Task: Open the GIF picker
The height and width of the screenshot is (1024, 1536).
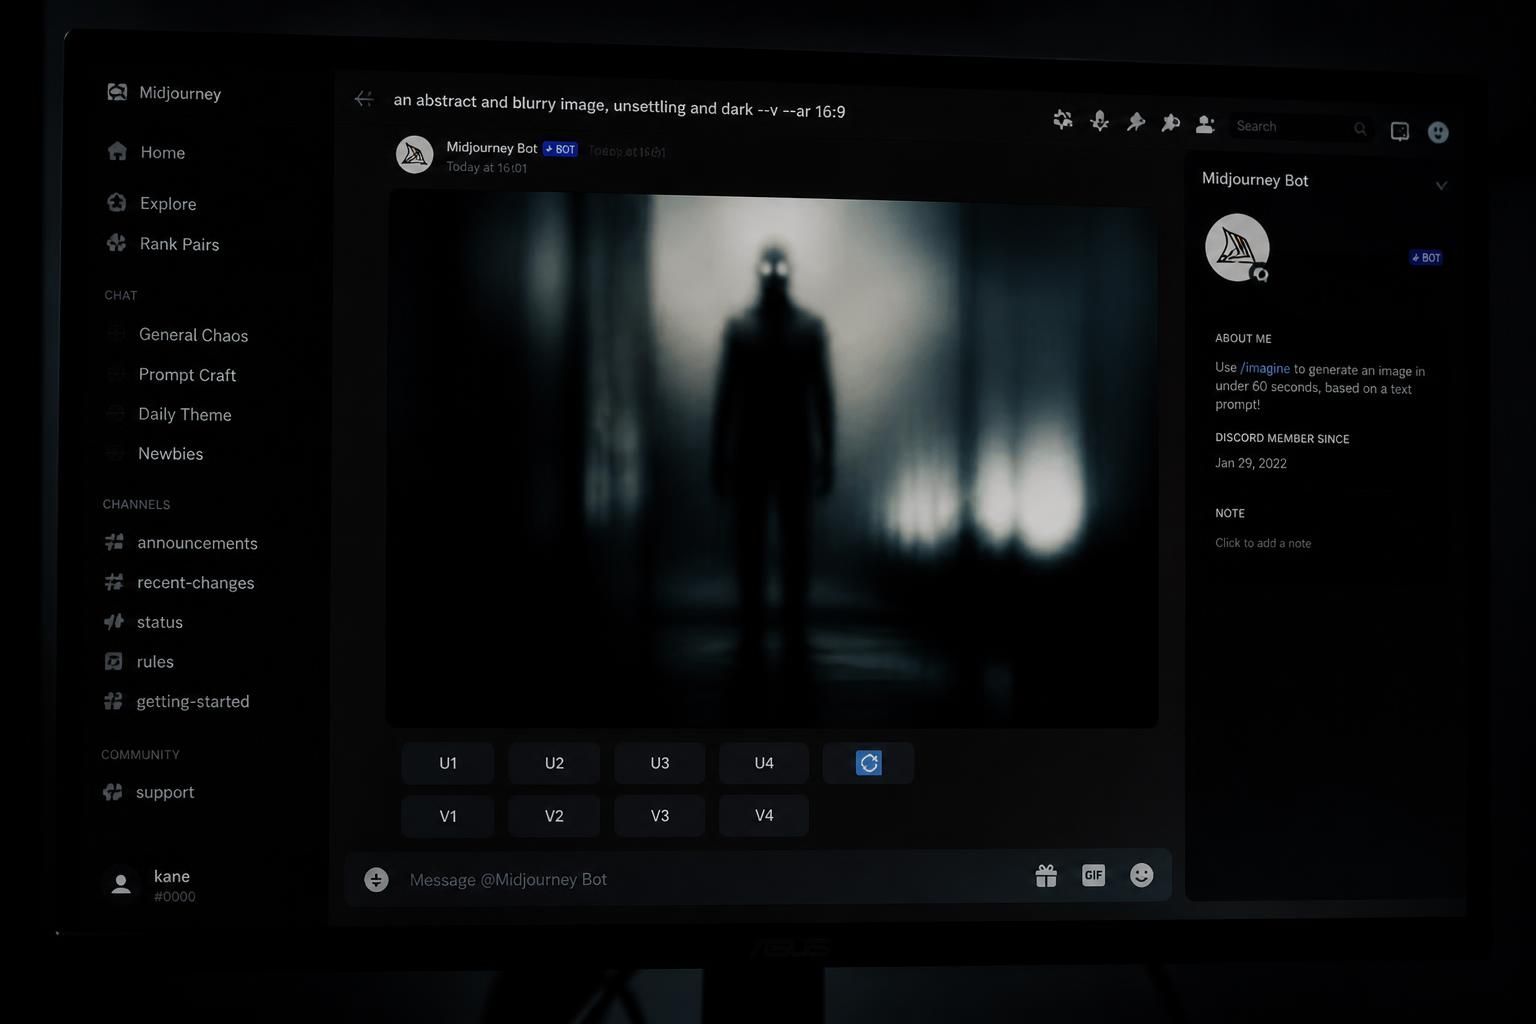Action: (1093, 875)
